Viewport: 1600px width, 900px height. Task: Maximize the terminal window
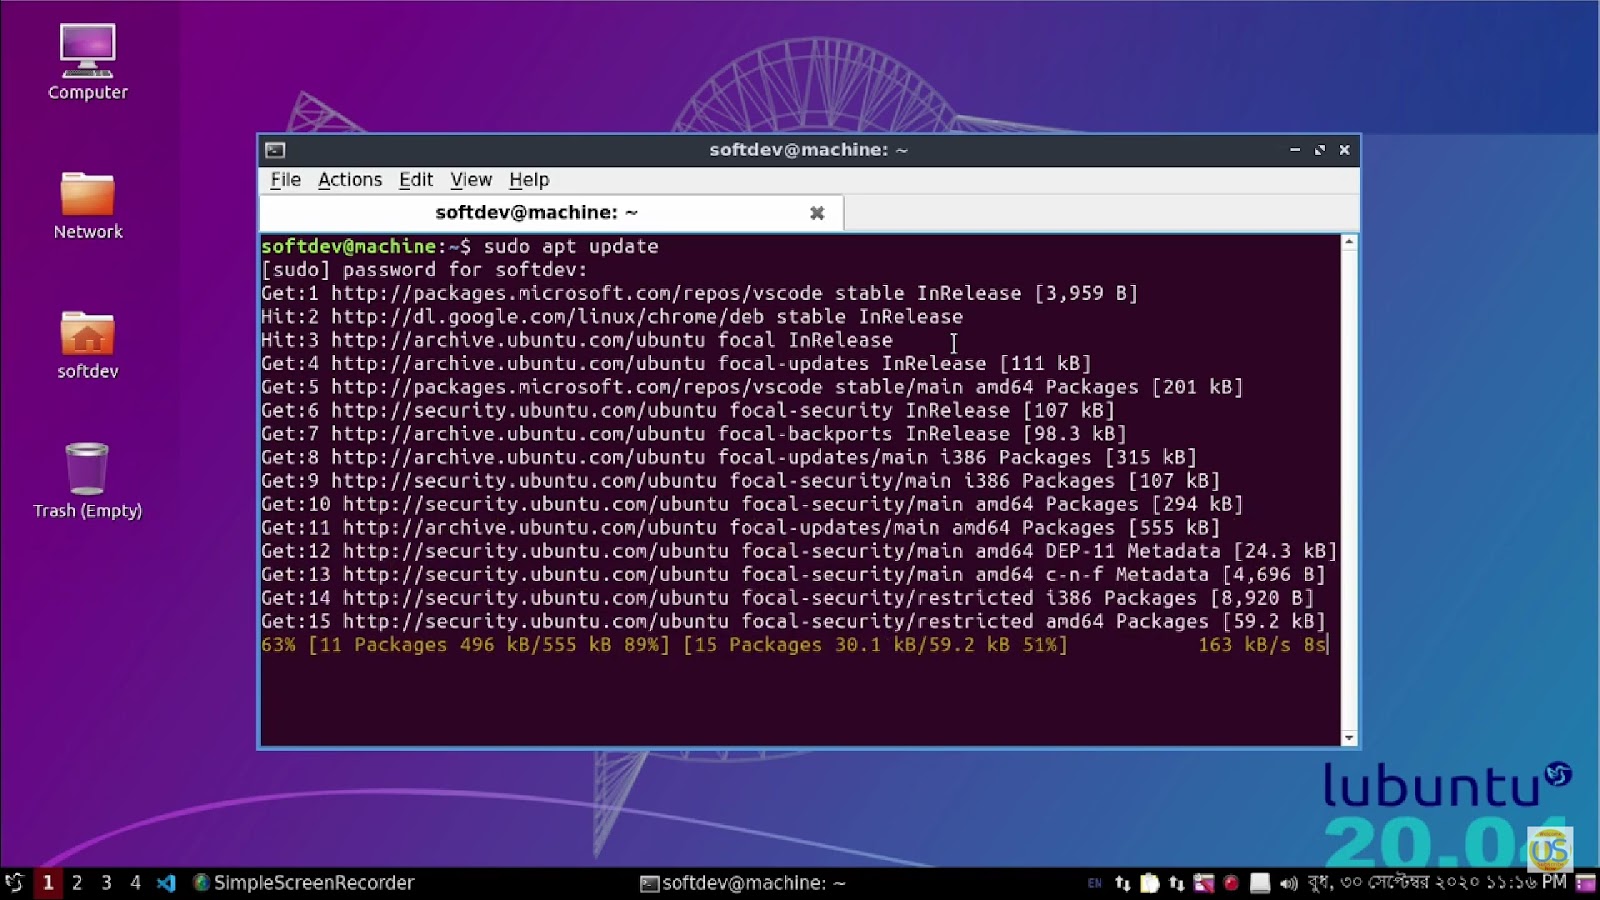pos(1320,150)
